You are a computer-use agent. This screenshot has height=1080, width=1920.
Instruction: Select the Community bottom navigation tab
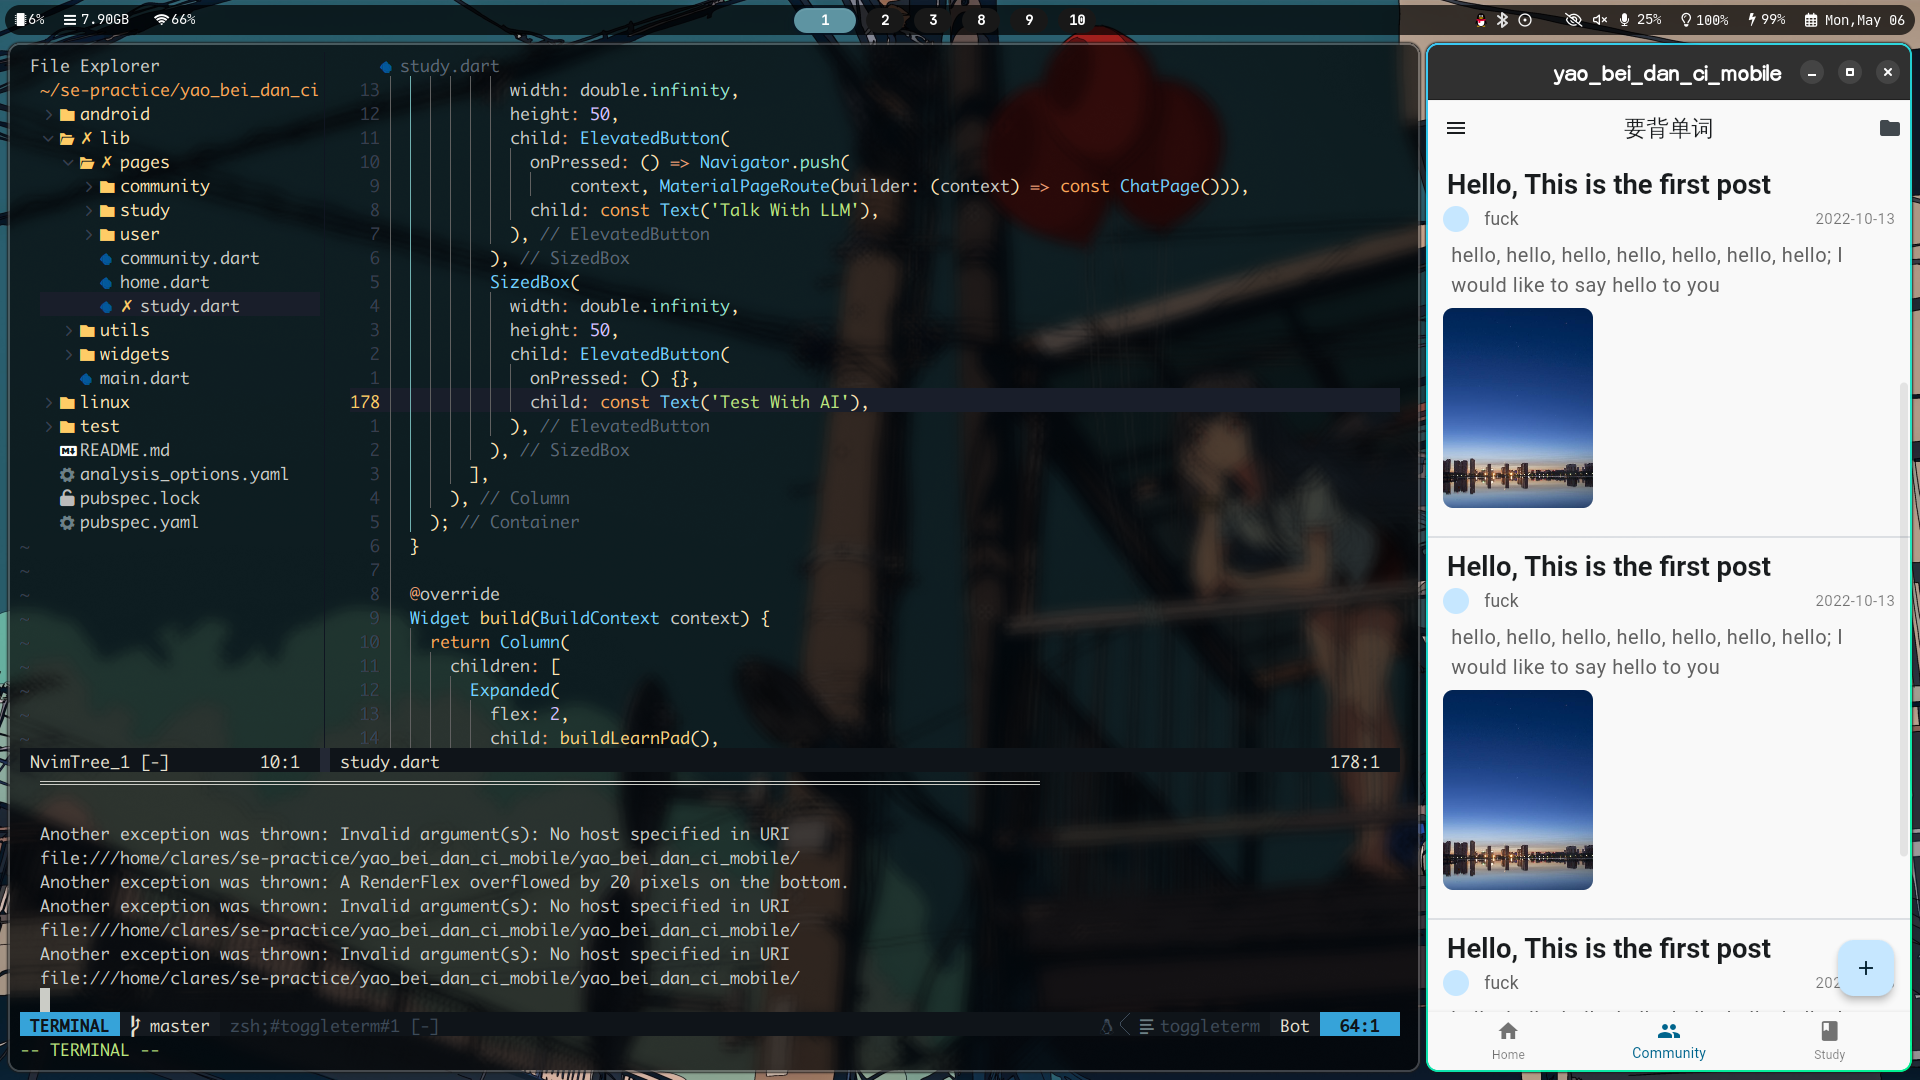click(1669, 1040)
